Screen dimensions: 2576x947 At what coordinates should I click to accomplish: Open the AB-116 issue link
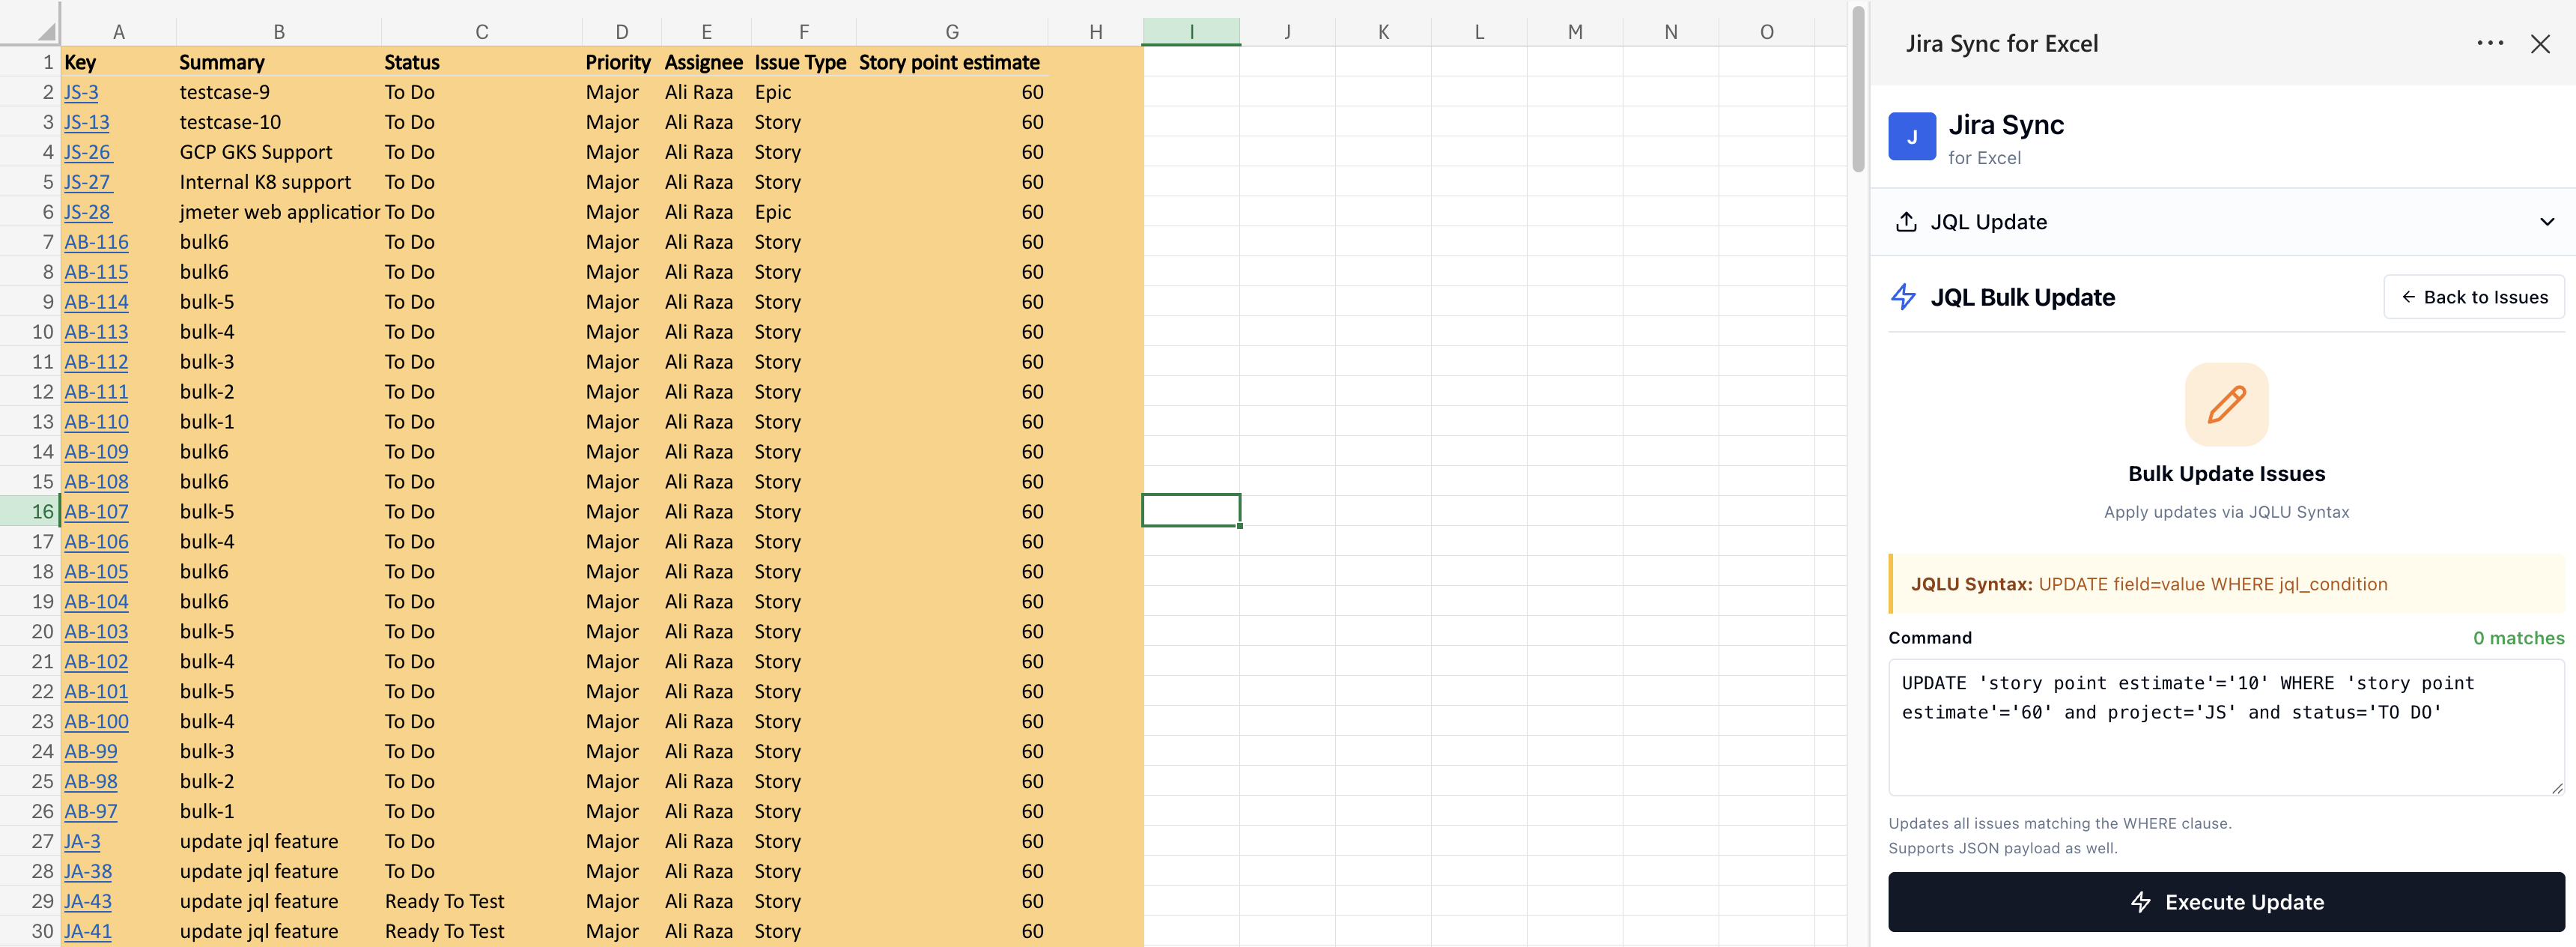(96, 242)
